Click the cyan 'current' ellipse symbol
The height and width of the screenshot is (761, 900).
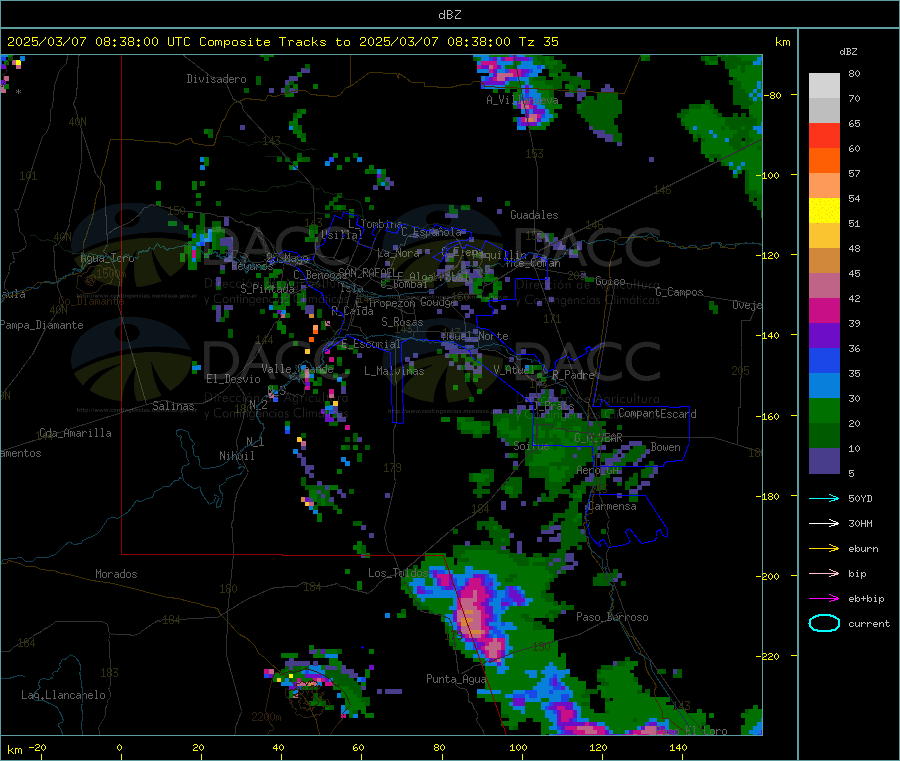[824, 623]
